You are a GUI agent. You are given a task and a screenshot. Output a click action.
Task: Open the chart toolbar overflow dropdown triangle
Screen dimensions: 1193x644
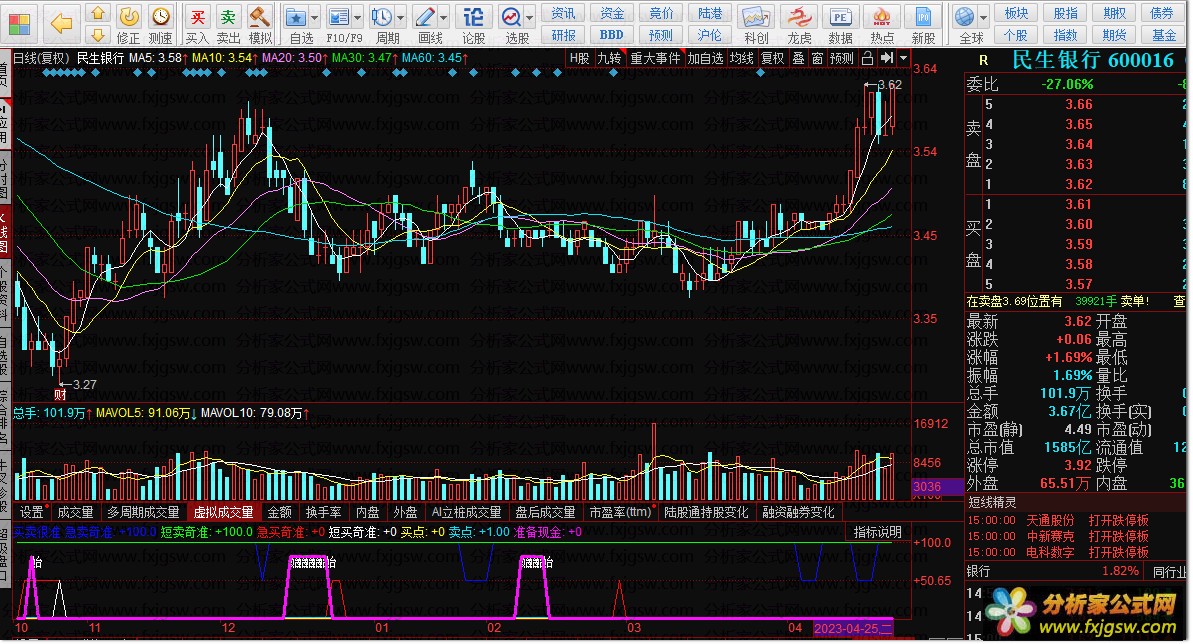tap(903, 58)
